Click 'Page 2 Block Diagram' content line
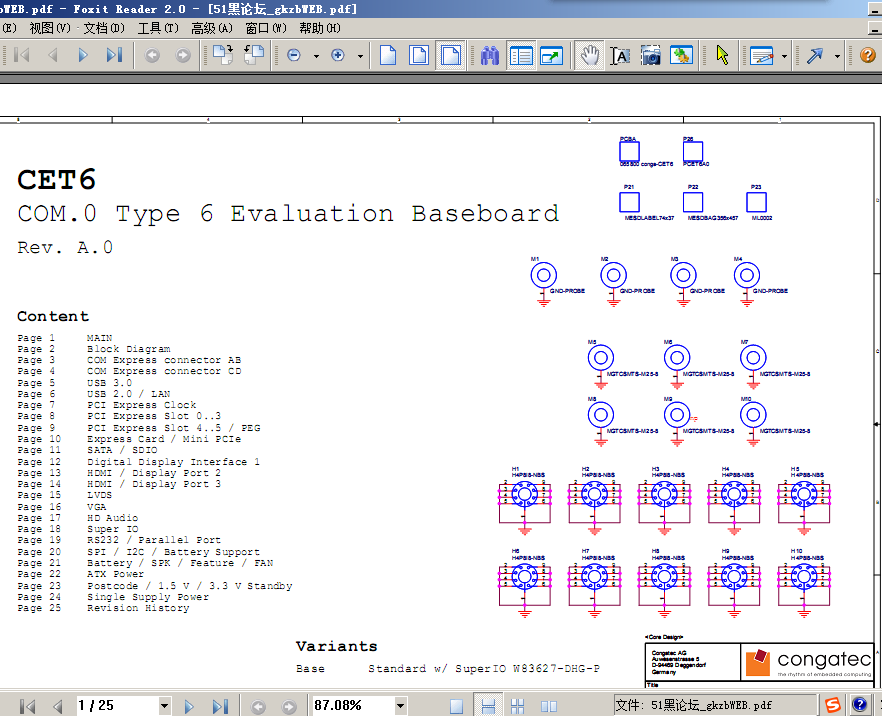Screen dimensions: 882x716 94,349
